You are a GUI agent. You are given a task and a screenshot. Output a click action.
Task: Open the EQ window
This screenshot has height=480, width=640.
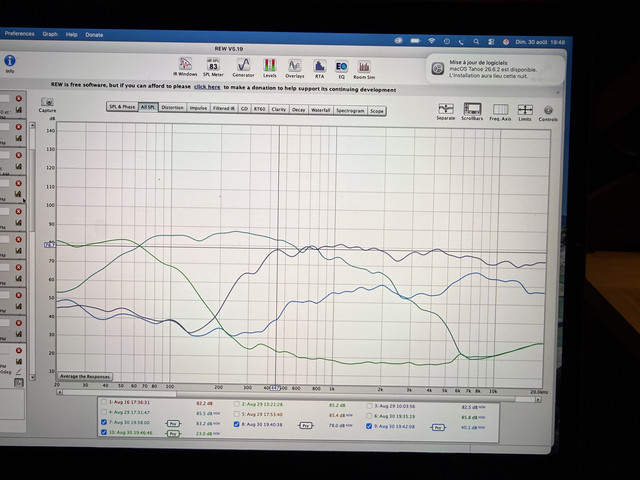pyautogui.click(x=341, y=69)
